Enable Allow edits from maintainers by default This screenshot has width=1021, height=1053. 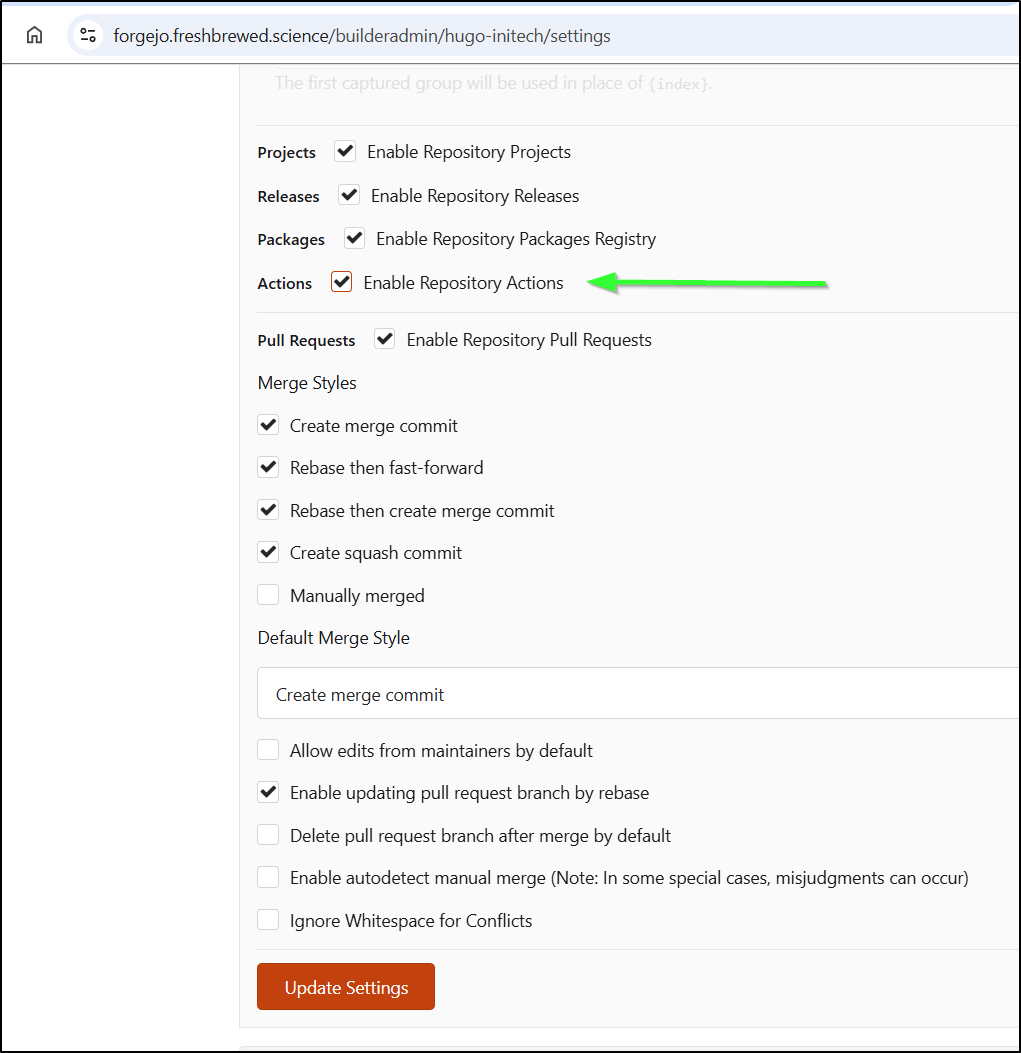pos(268,750)
